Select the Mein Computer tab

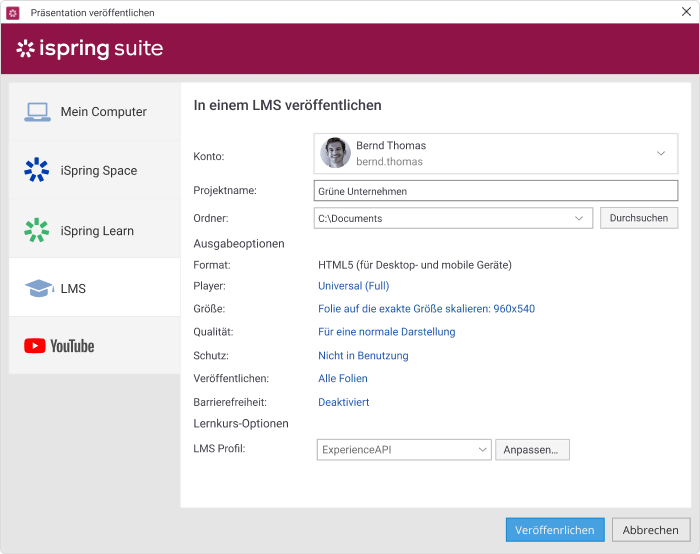click(95, 112)
